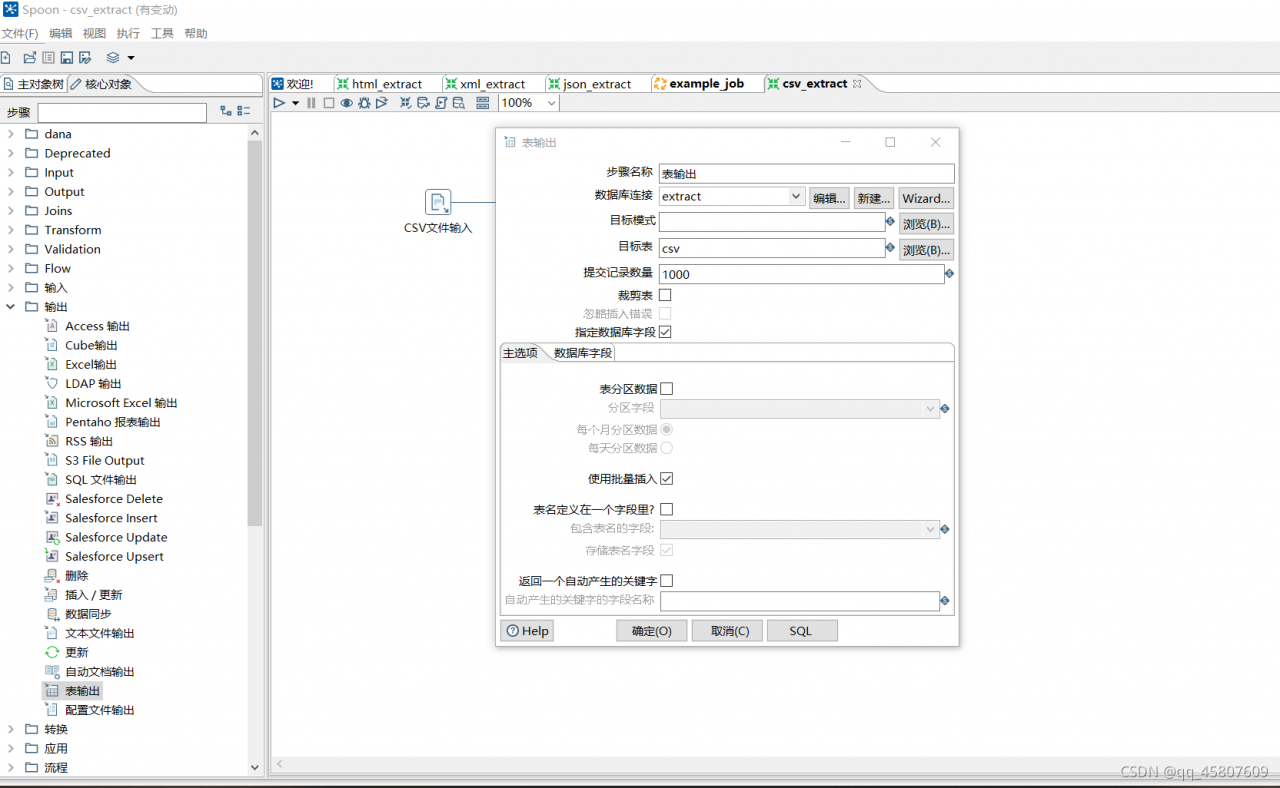The height and width of the screenshot is (788, 1280).
Task: Expand the 转换 folder
Action: (x=11, y=729)
